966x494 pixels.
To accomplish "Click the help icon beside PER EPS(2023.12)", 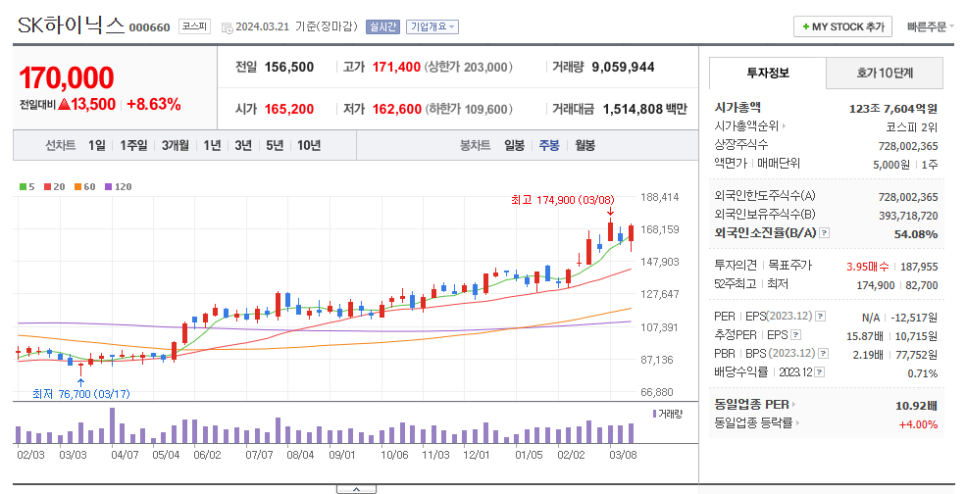I will [x=820, y=317].
